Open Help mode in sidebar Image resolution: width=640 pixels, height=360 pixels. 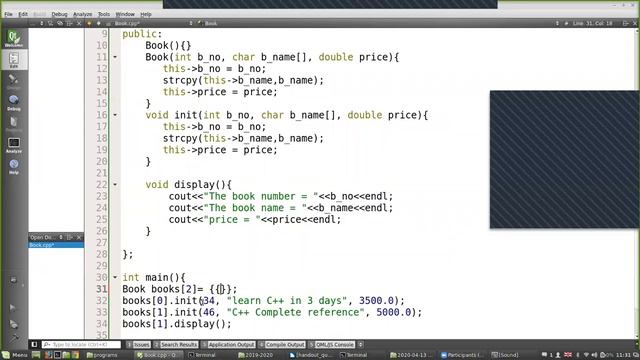tap(13, 166)
